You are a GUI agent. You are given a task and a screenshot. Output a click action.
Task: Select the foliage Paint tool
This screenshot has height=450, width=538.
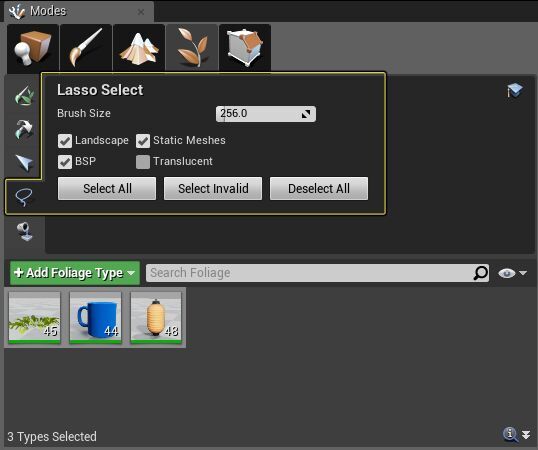coord(24,95)
